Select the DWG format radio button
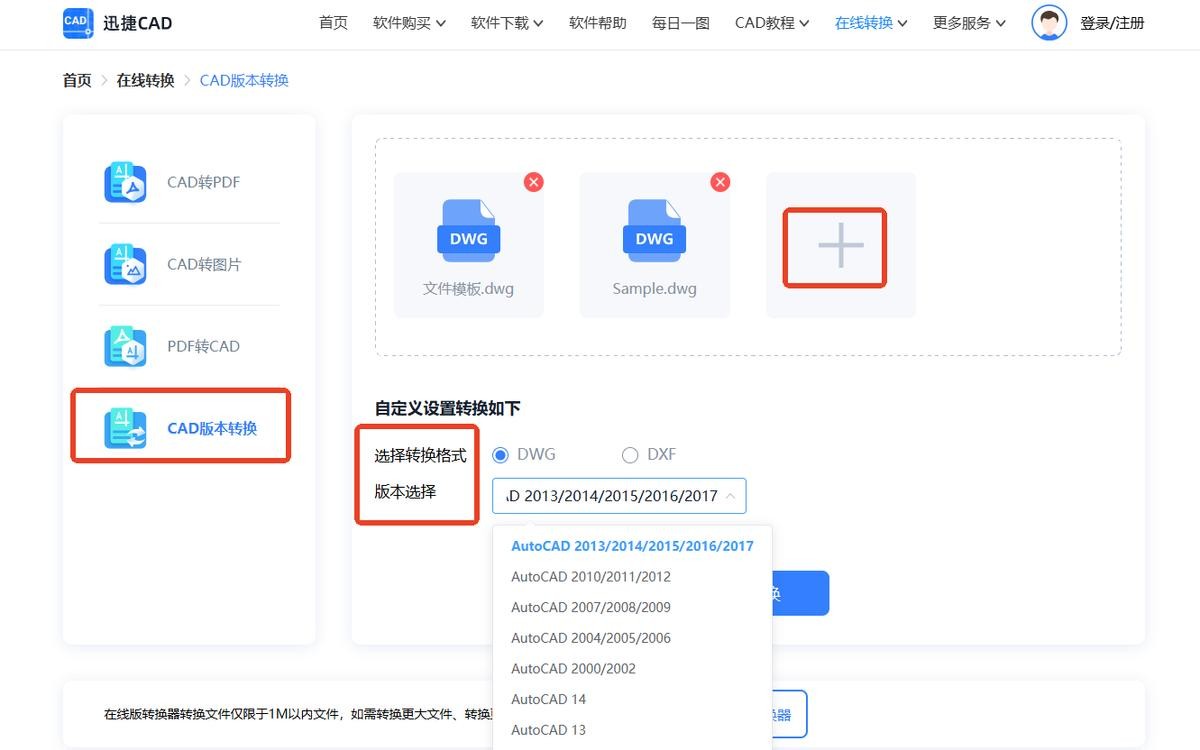1200x750 pixels. [x=501, y=455]
